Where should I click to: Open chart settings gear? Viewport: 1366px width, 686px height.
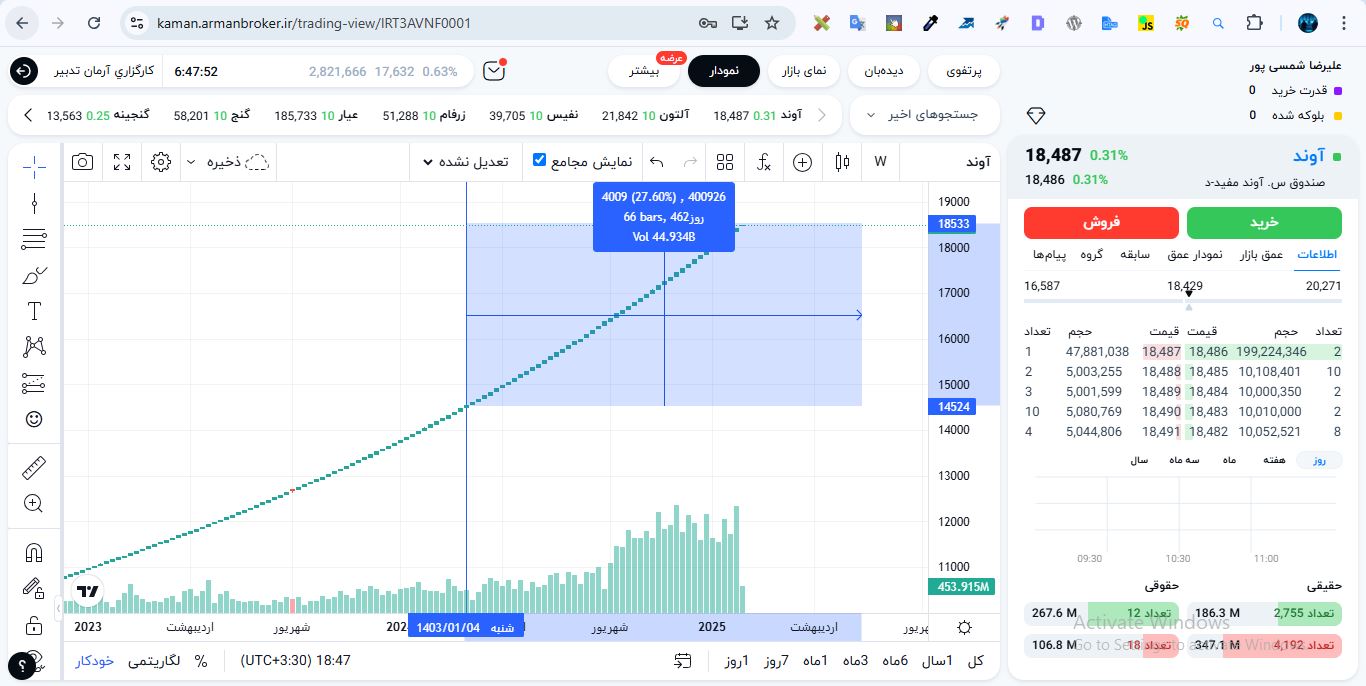pyautogui.click(x=161, y=162)
